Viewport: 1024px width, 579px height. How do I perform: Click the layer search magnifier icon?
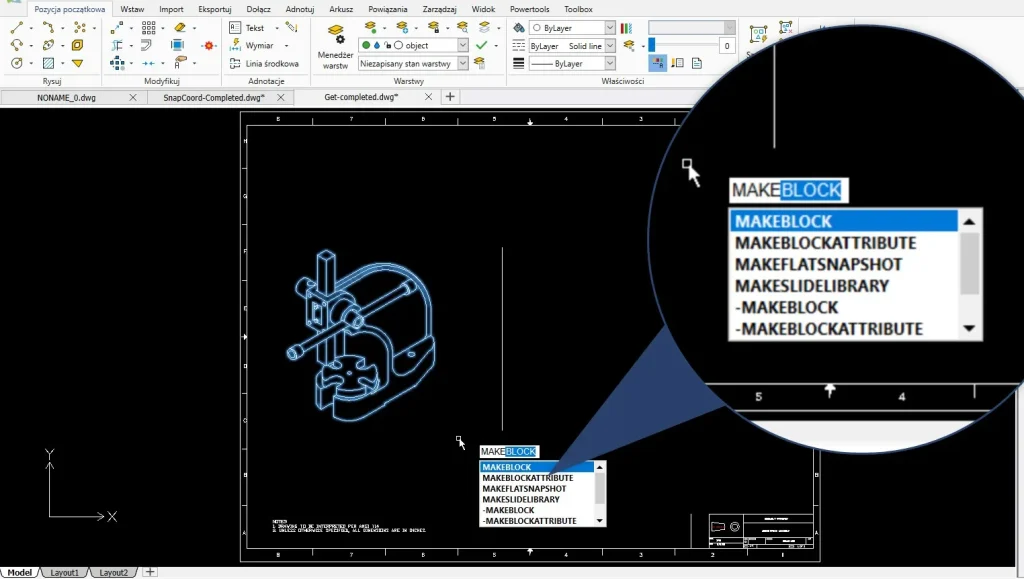(462, 27)
